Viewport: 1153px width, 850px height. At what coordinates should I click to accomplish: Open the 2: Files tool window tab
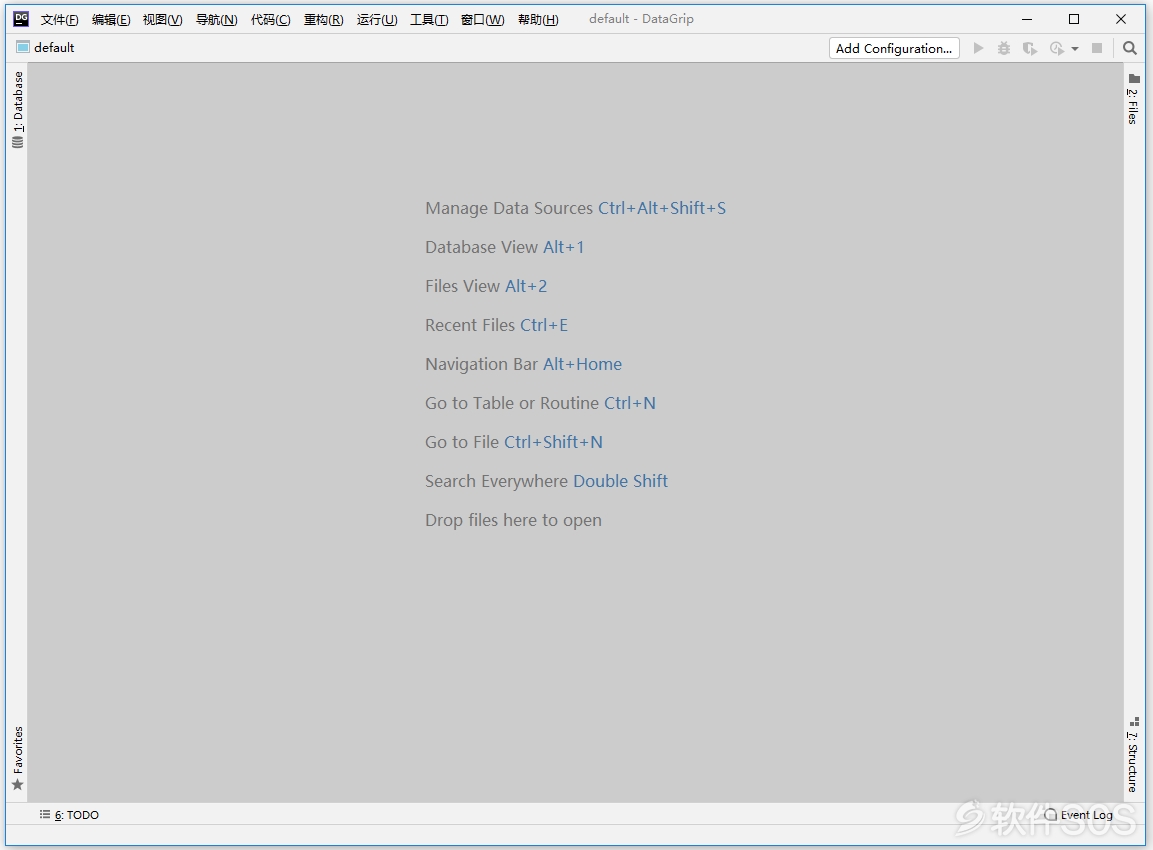1134,99
